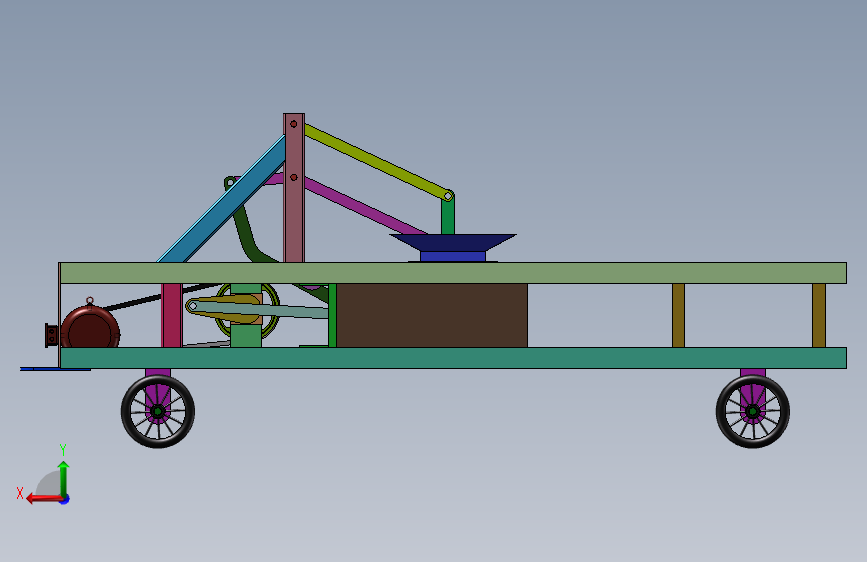Click the pin joining yellow and green links
Viewport: 867px width, 562px height.
point(448,196)
